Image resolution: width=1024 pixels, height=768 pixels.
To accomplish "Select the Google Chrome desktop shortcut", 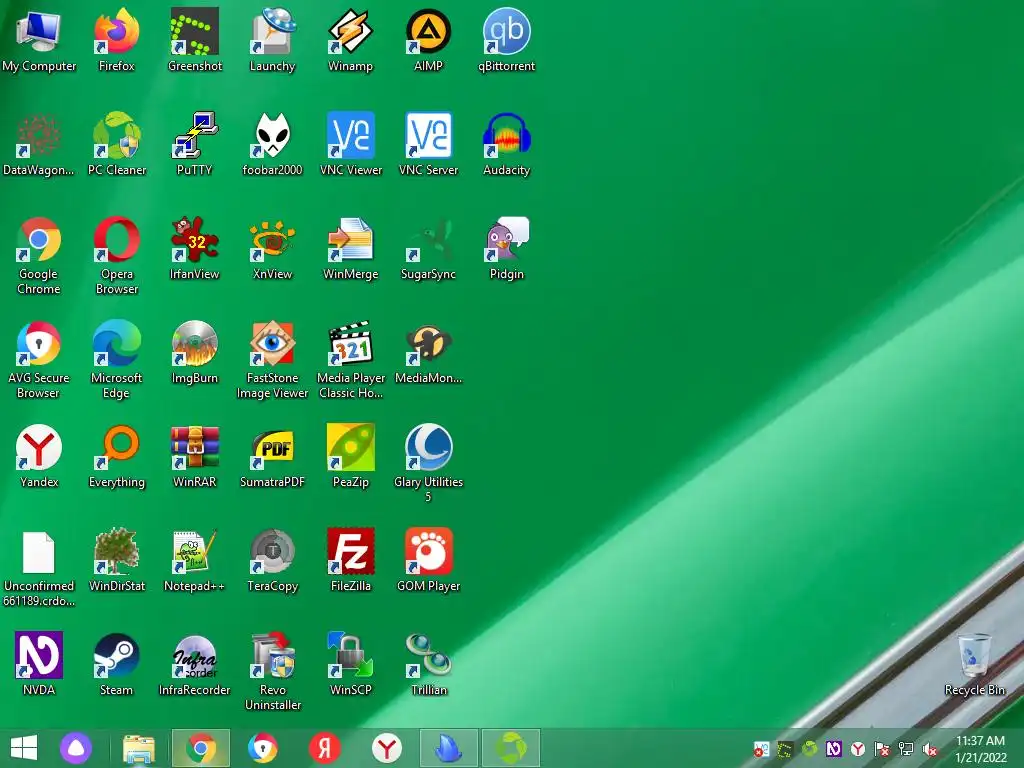I will point(39,255).
